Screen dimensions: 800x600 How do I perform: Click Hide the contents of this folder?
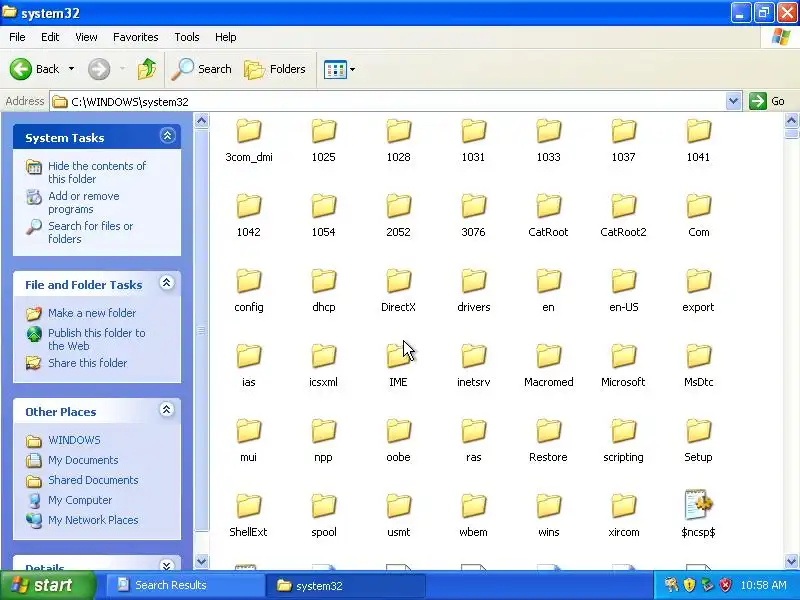tap(97, 172)
